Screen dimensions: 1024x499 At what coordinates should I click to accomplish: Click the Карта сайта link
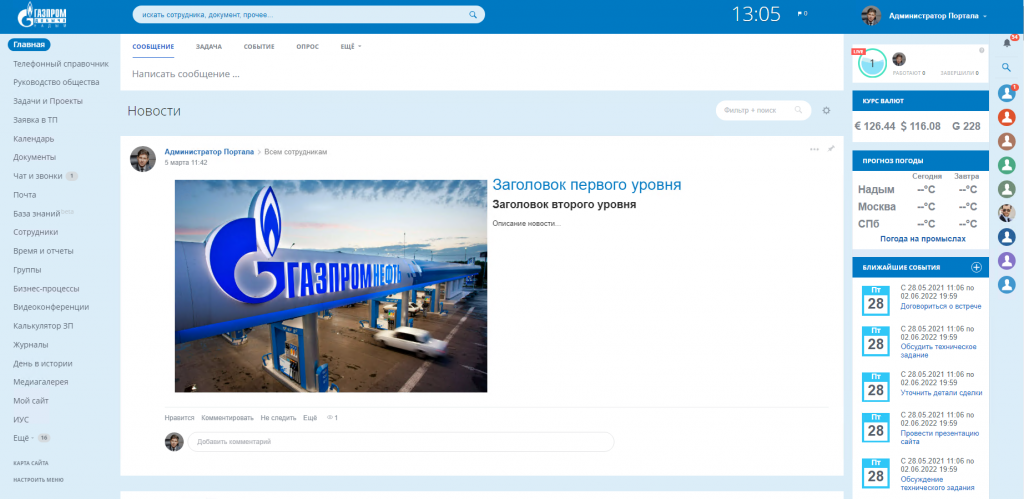tap(31, 463)
